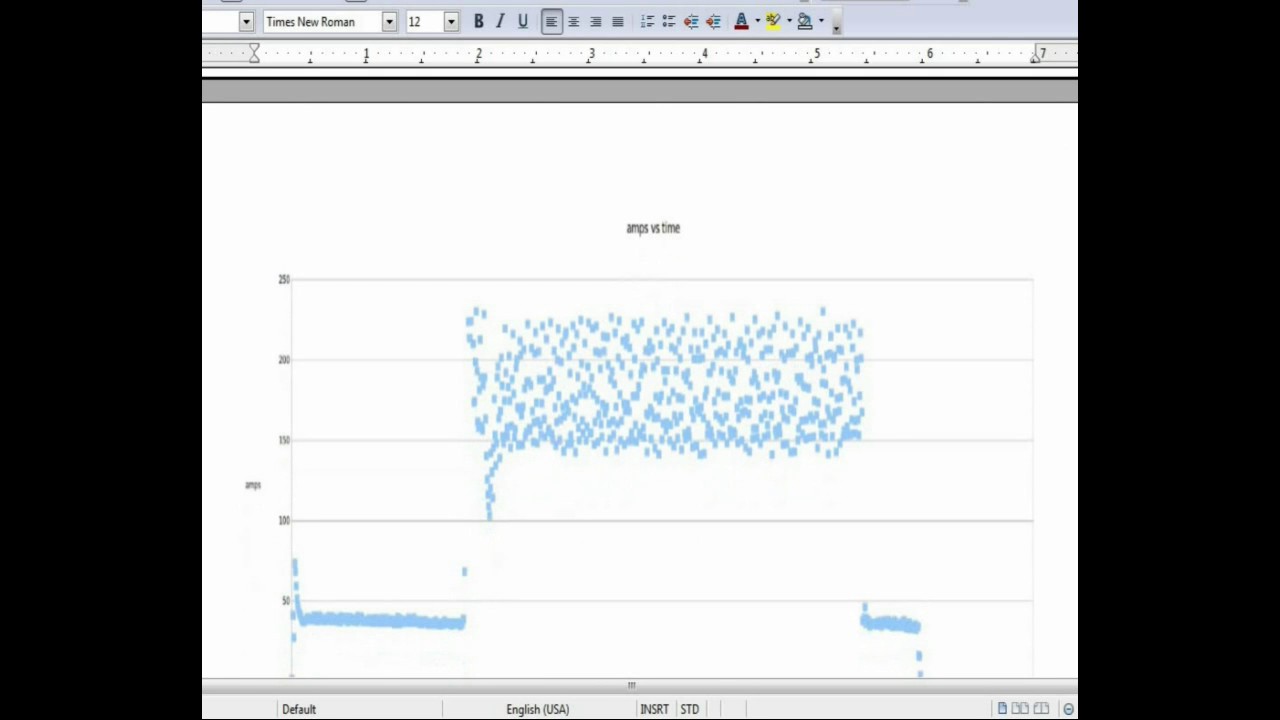Increase paragraph indent
1280x720 pixels.
(x=713, y=21)
